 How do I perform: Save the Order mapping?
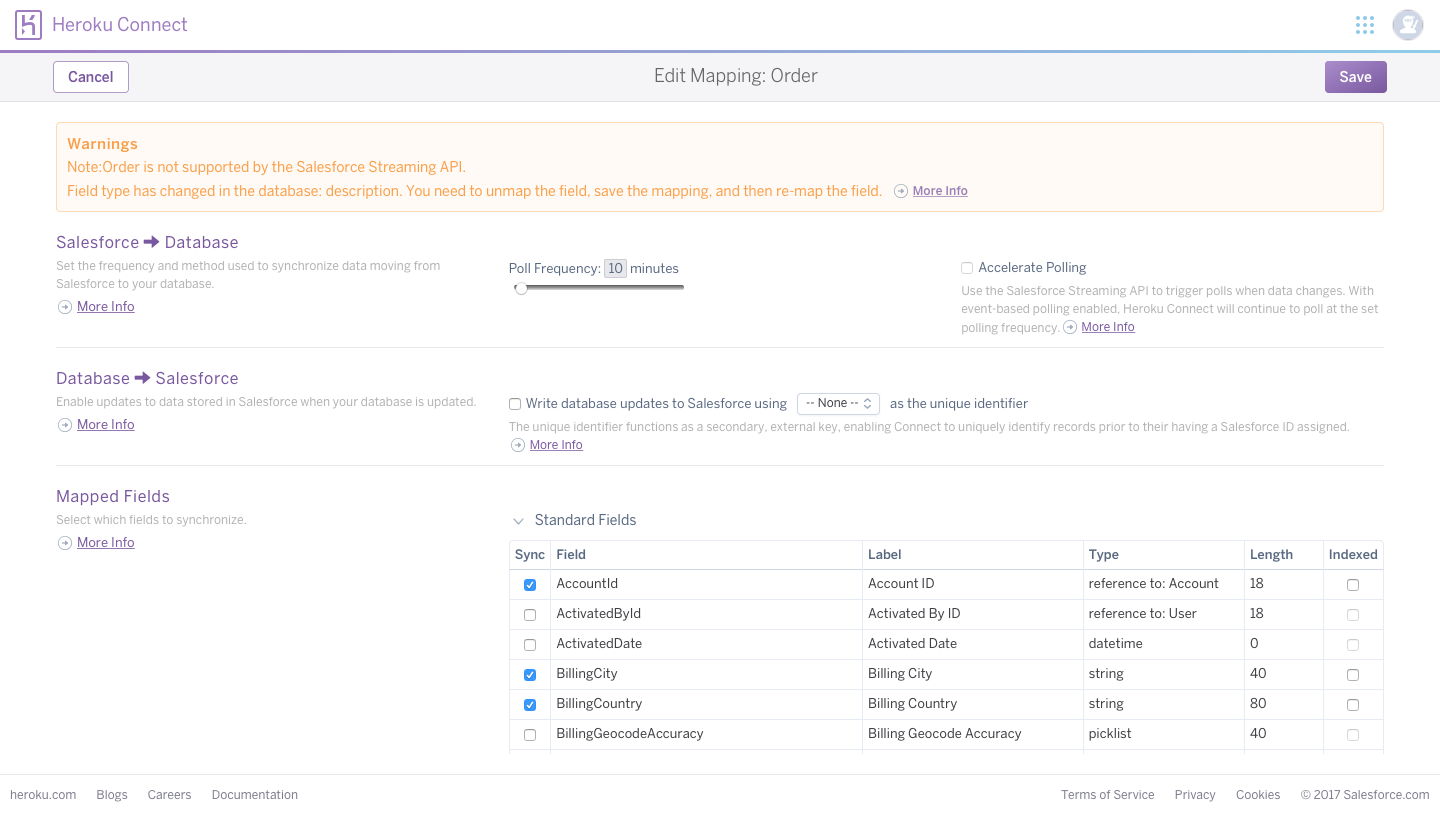[x=1355, y=77]
